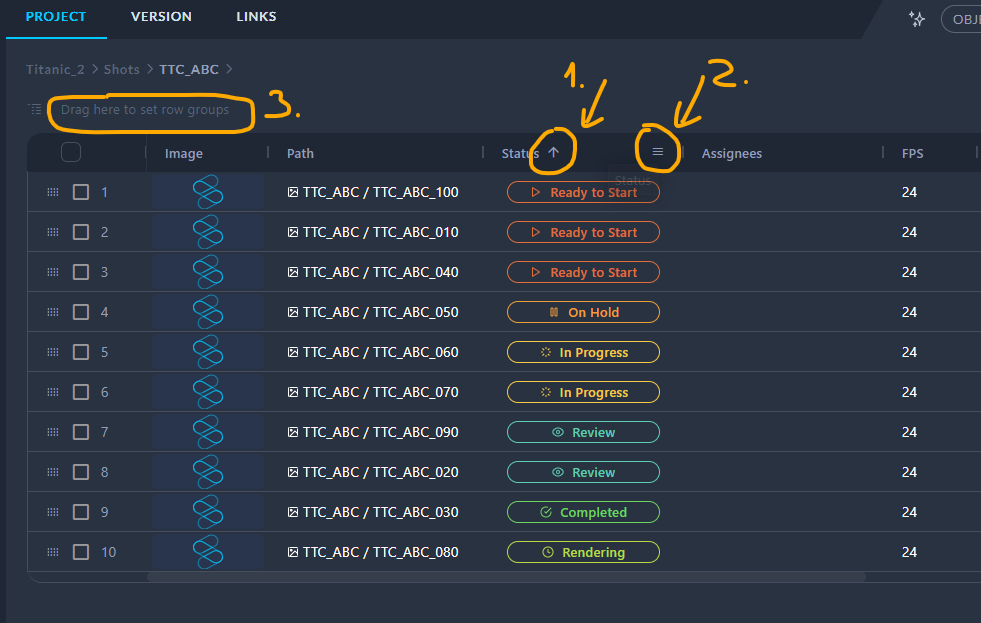Click the drag handle of row 10
Image resolution: width=981 pixels, height=623 pixels.
(53, 552)
